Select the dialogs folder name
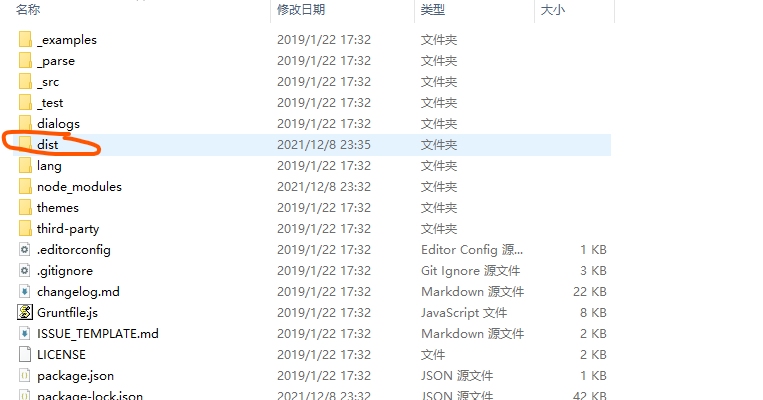This screenshot has height=400, width=763. pos(58,124)
